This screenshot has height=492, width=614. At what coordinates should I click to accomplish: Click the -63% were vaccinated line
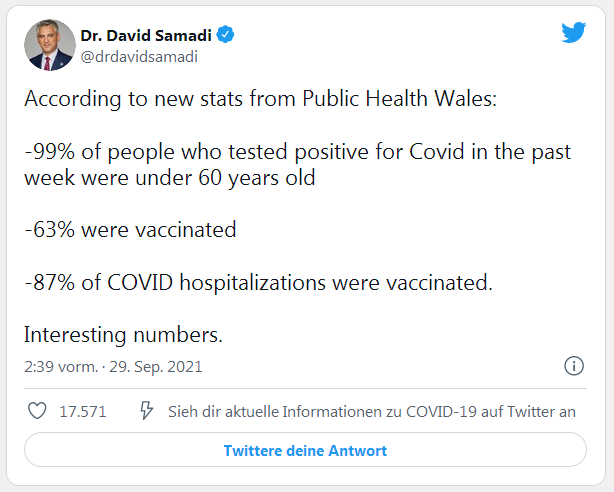[130, 230]
